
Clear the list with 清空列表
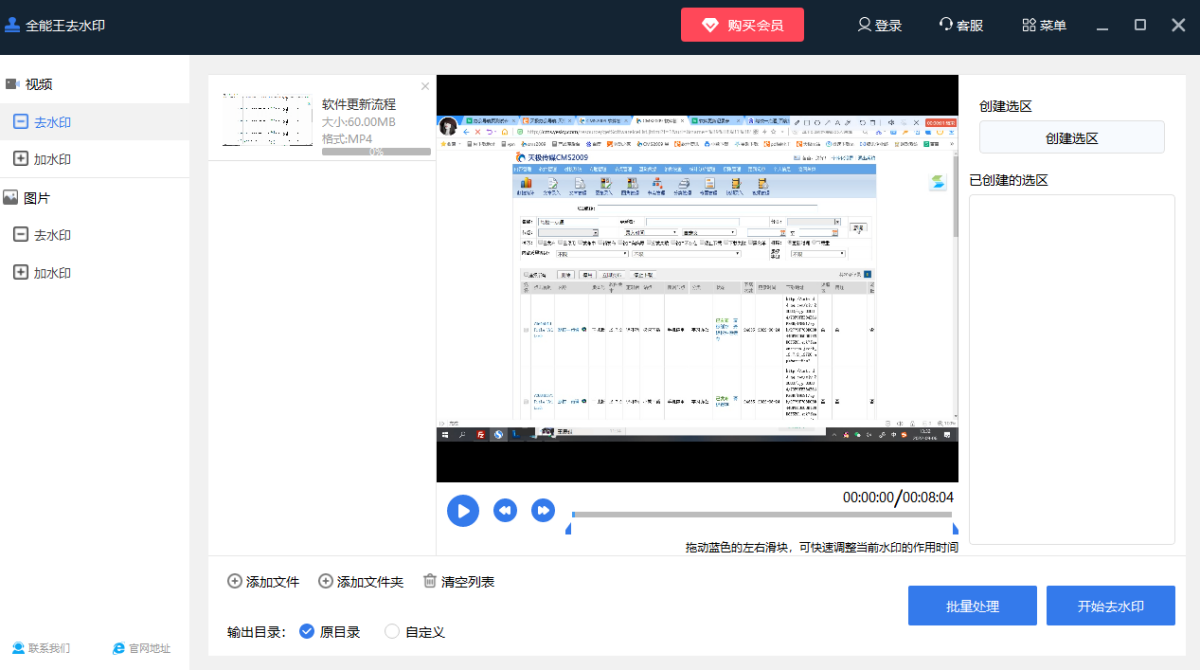tap(458, 581)
